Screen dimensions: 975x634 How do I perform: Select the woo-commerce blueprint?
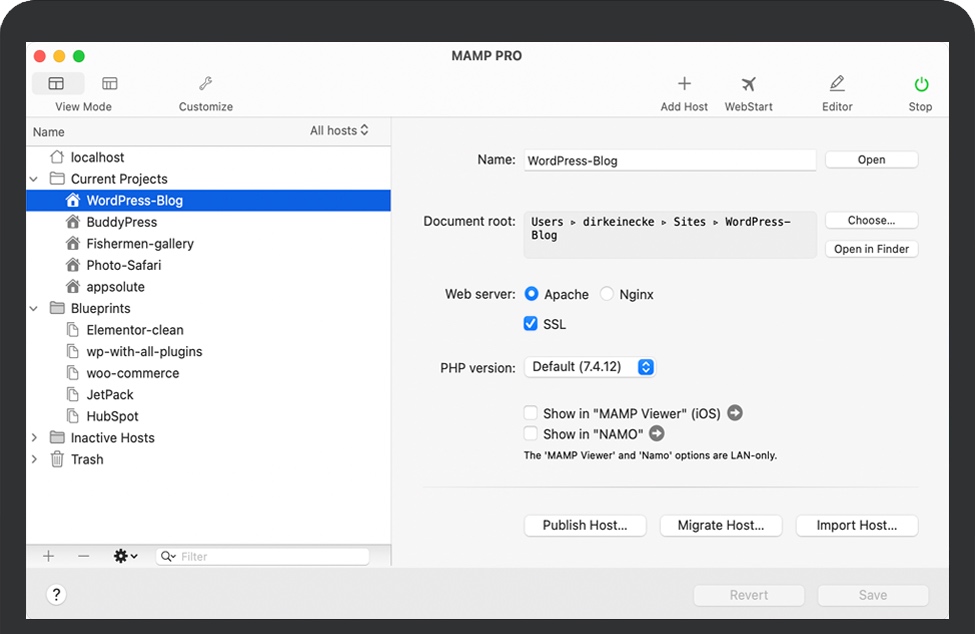[132, 373]
